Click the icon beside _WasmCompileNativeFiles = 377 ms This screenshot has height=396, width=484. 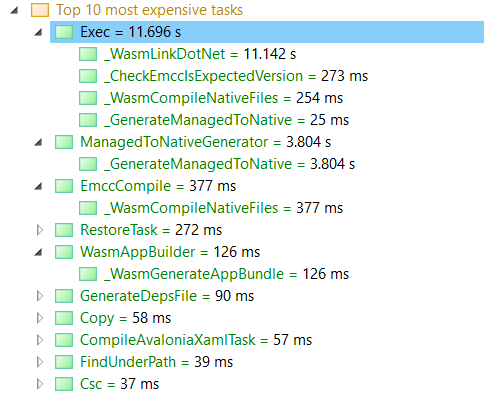pyautogui.click(x=88, y=208)
